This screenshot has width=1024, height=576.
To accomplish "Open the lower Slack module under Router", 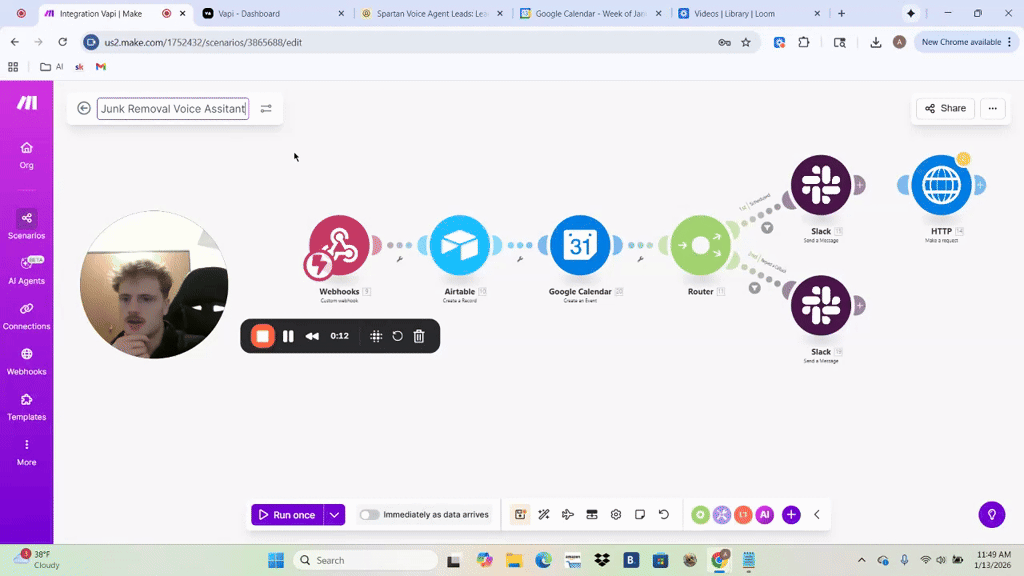I will [x=821, y=306].
